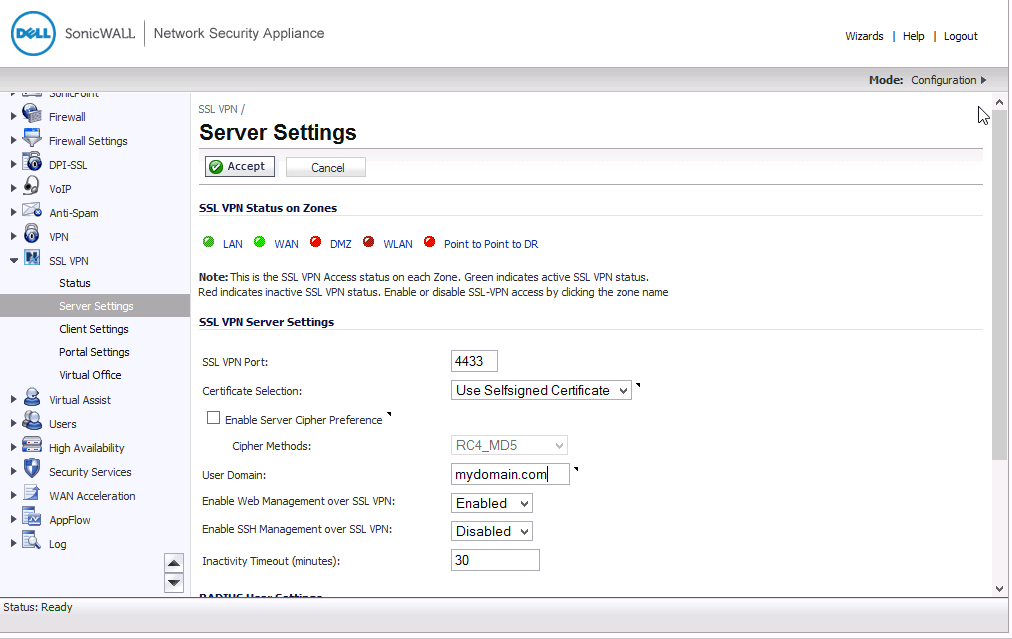The width and height of the screenshot is (1012, 639).
Task: Click the Firewall Settings funnel icon
Action: pos(32,137)
